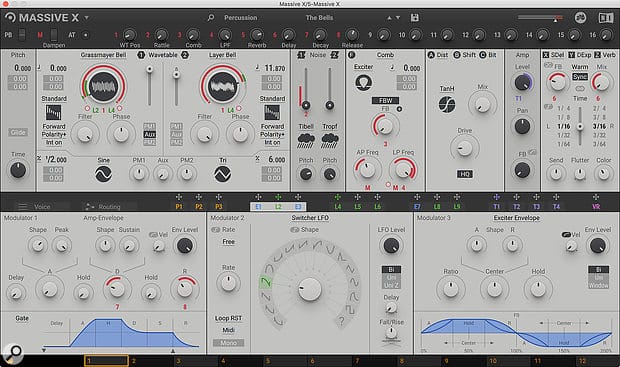Open the Layer Bell wavetable selector
This screenshot has height=367, width=620.
(x=223, y=55)
